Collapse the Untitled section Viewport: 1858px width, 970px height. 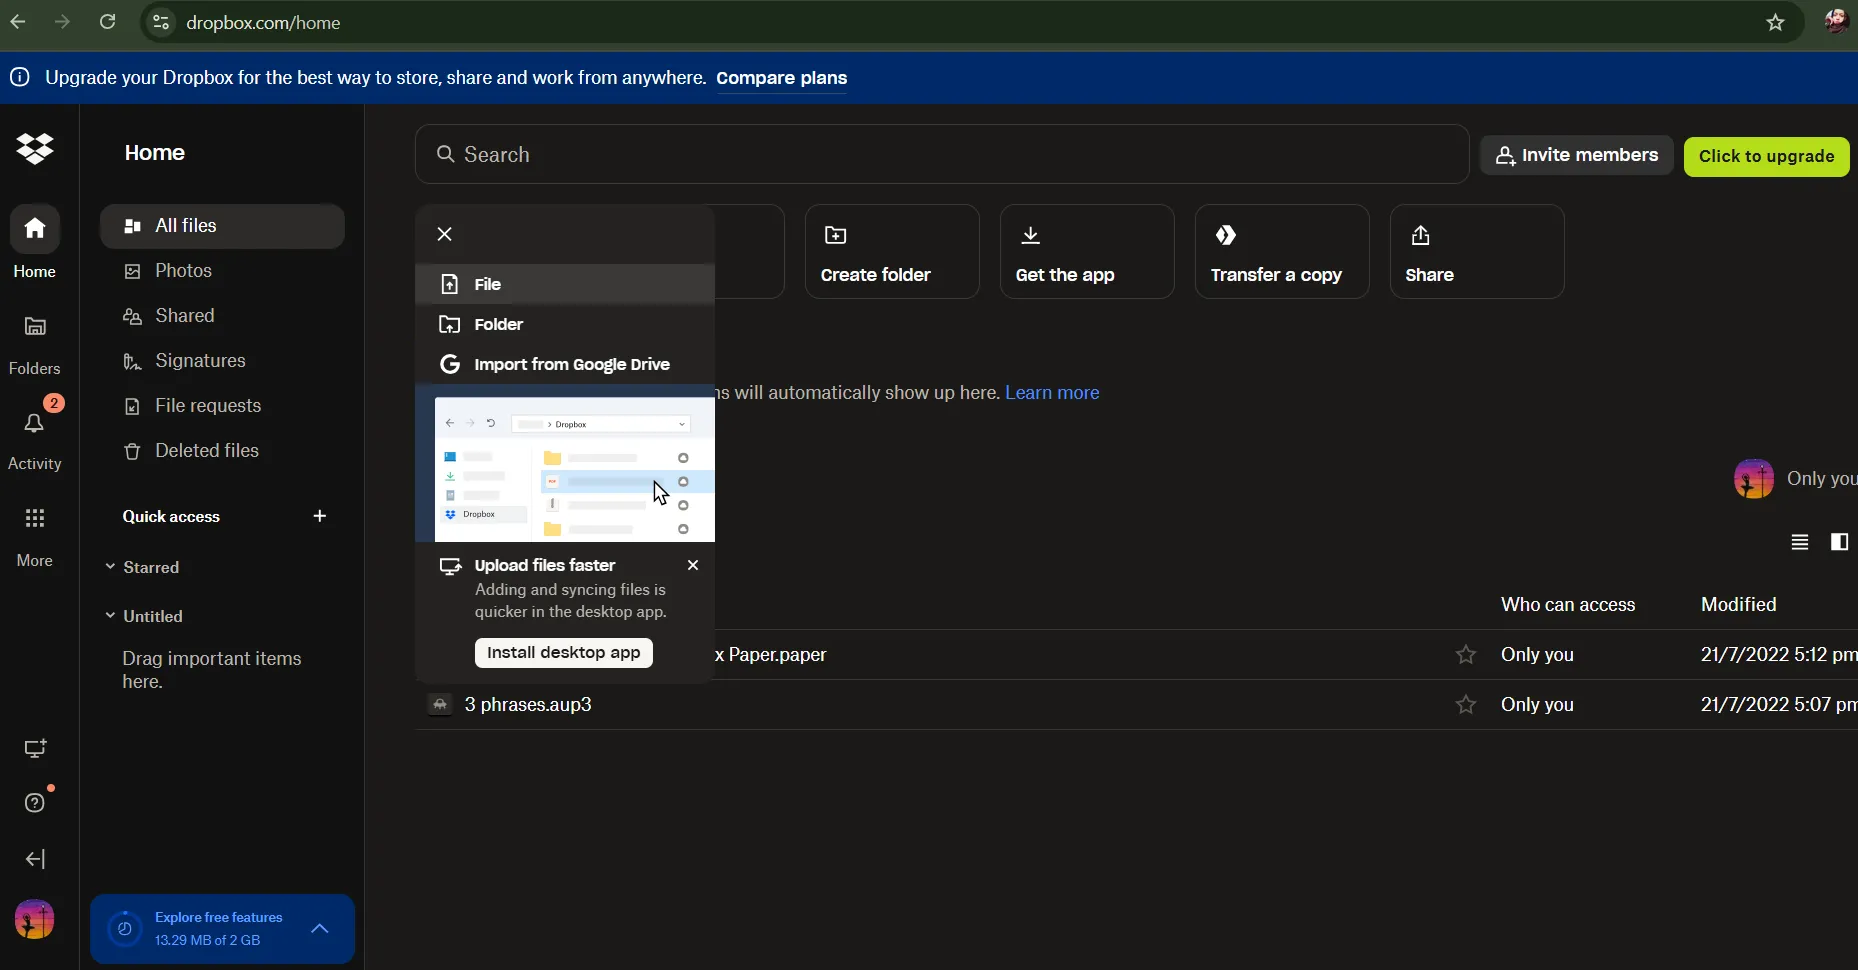click(x=110, y=616)
